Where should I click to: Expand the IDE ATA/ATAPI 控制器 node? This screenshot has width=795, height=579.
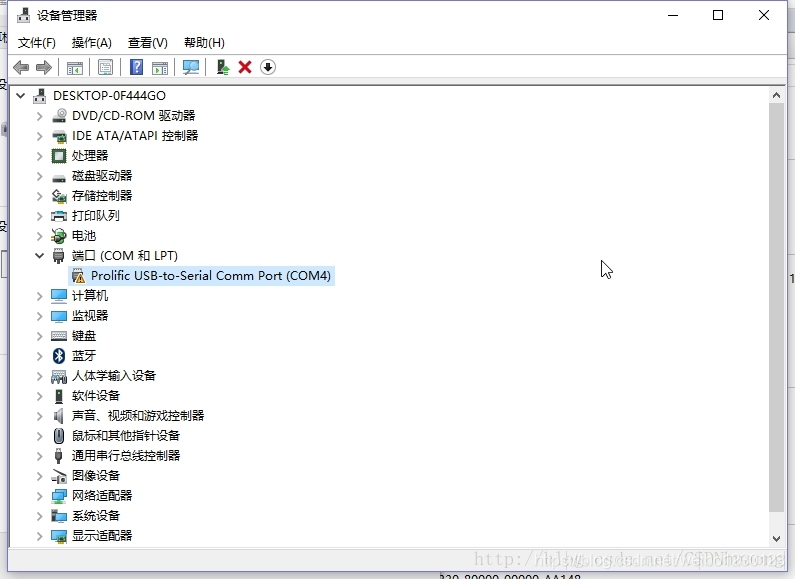[x=40, y=136]
